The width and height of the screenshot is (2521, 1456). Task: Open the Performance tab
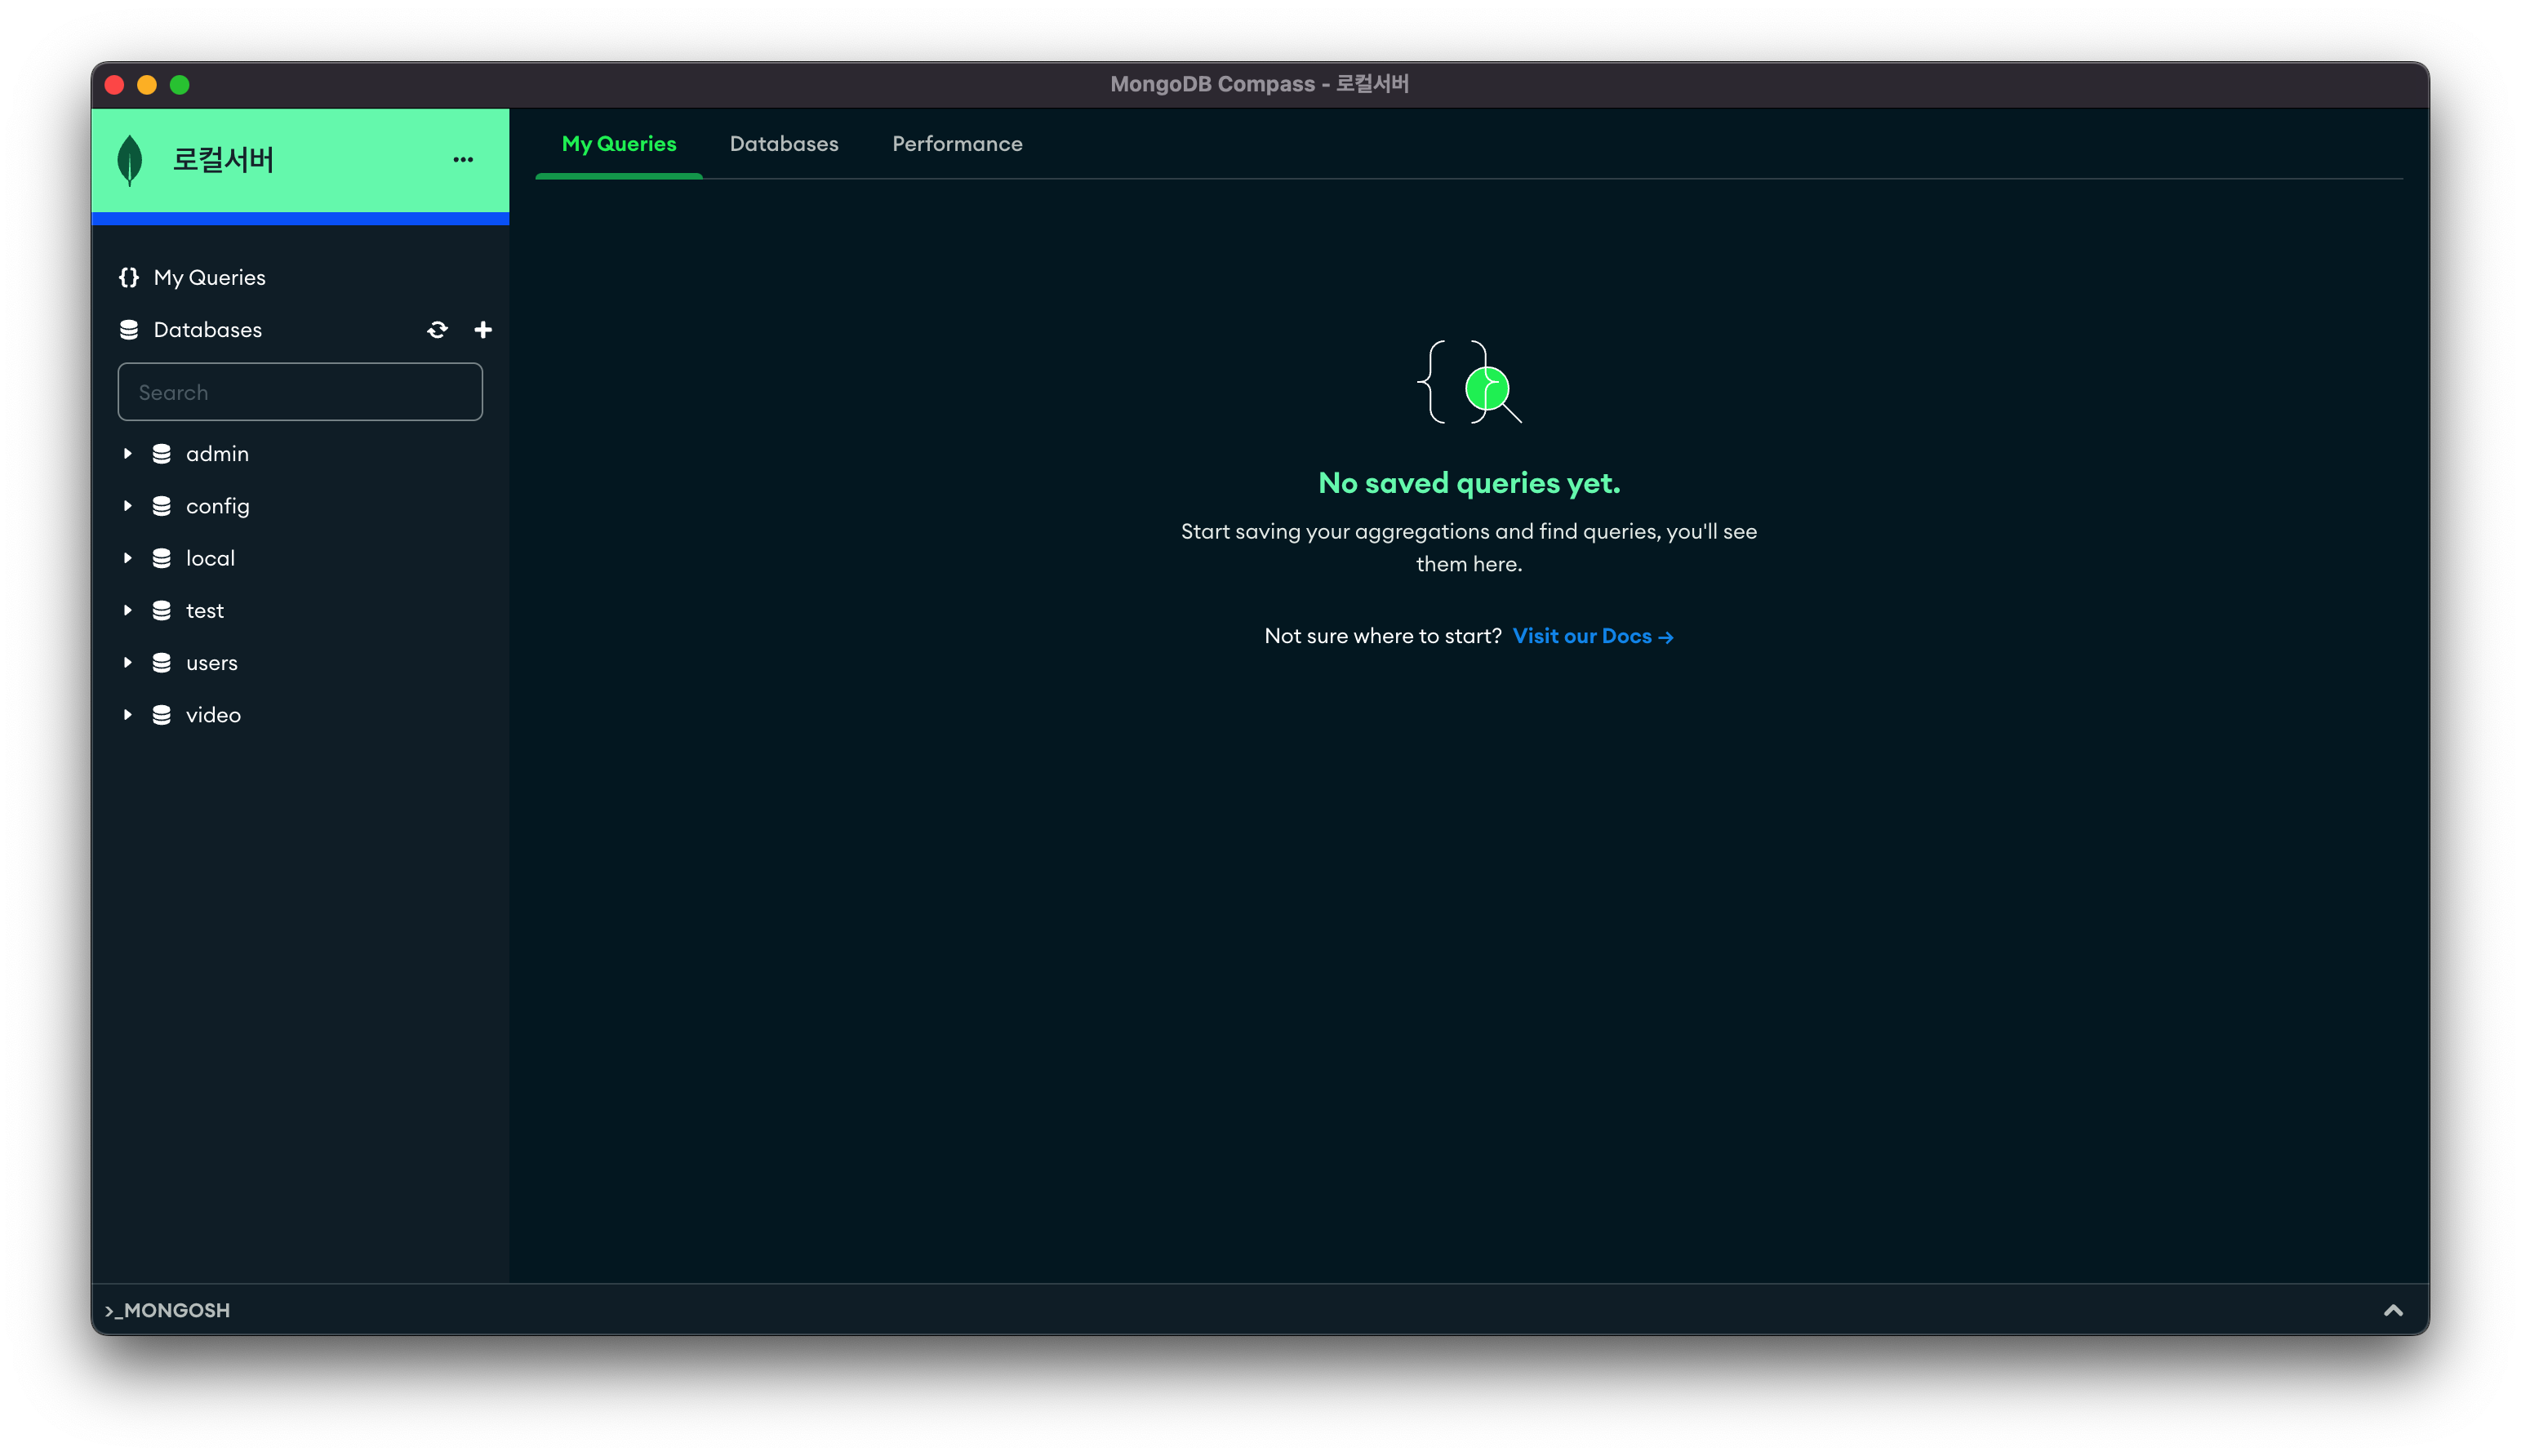(957, 144)
